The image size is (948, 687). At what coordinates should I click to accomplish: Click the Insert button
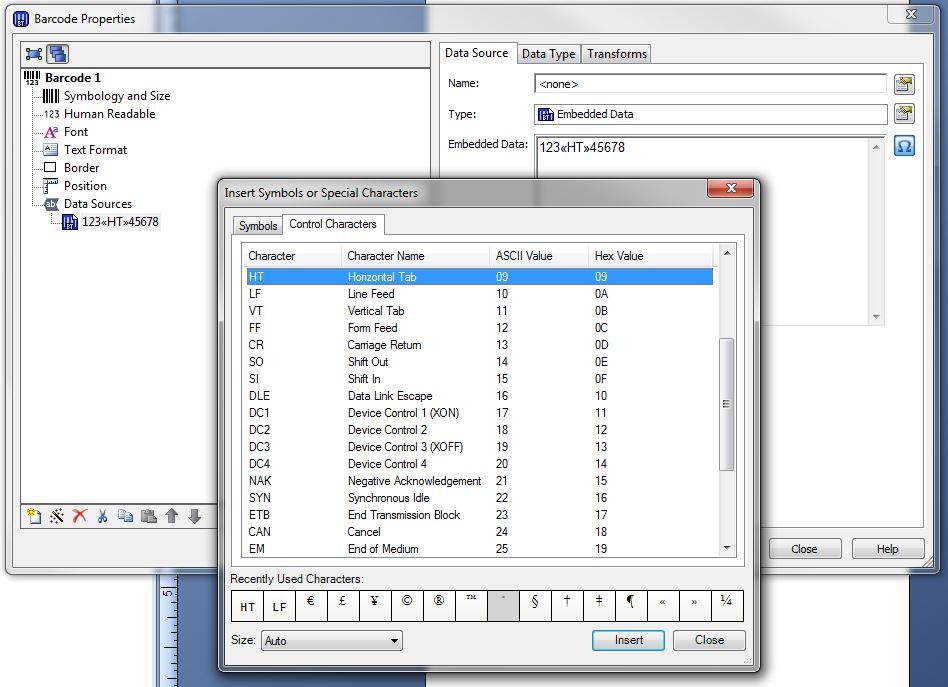tap(628, 640)
